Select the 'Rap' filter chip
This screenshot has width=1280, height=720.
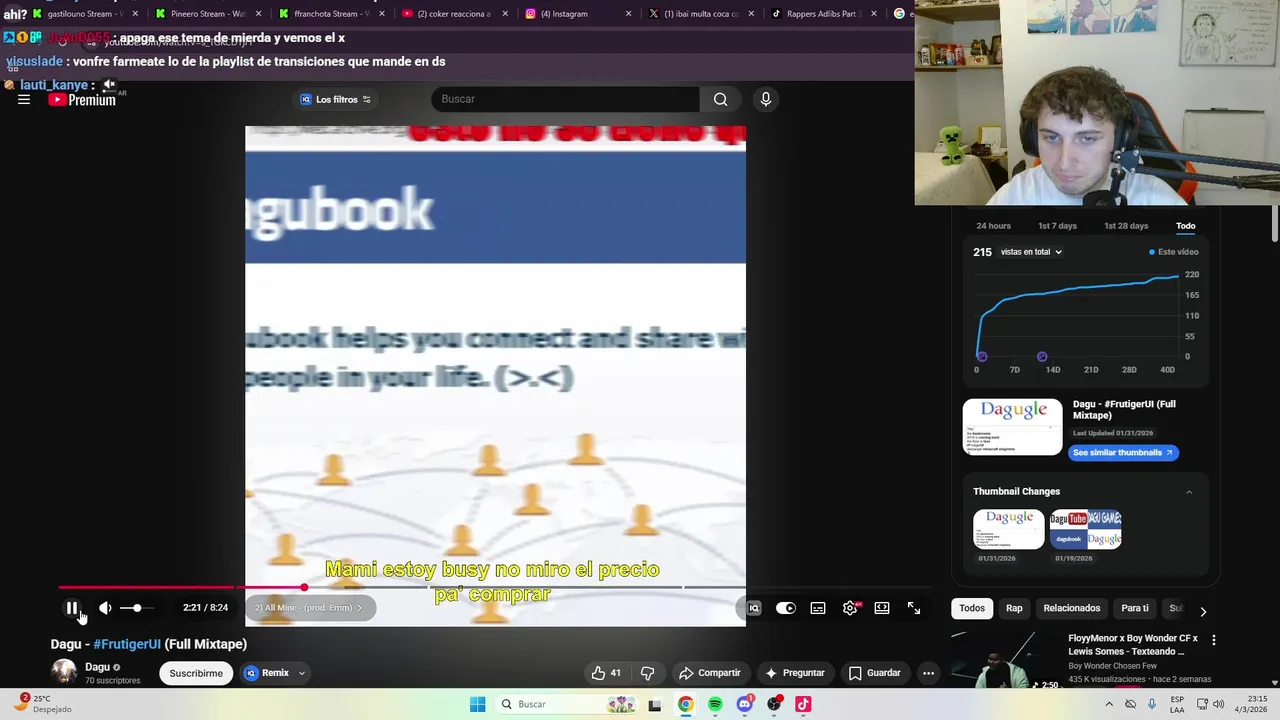pyautogui.click(x=1014, y=608)
